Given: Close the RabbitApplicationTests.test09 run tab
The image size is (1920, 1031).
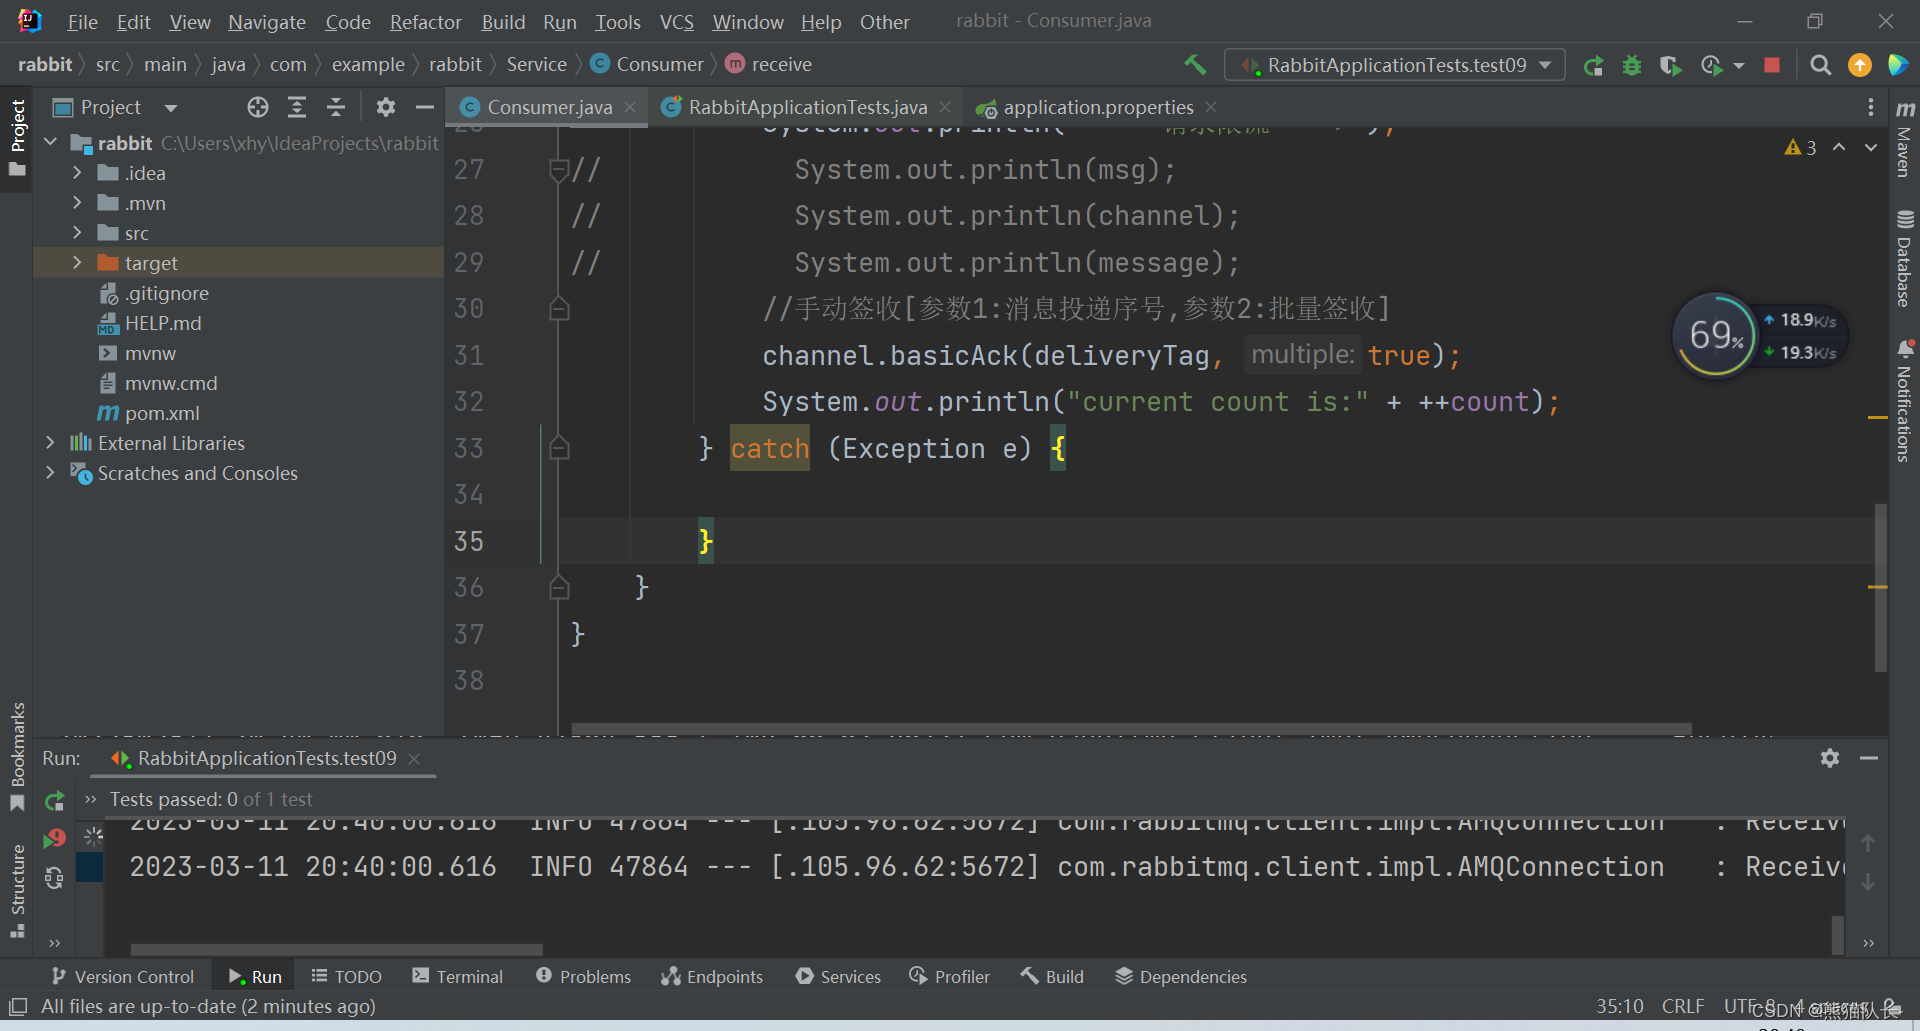Looking at the screenshot, I should [x=414, y=759].
